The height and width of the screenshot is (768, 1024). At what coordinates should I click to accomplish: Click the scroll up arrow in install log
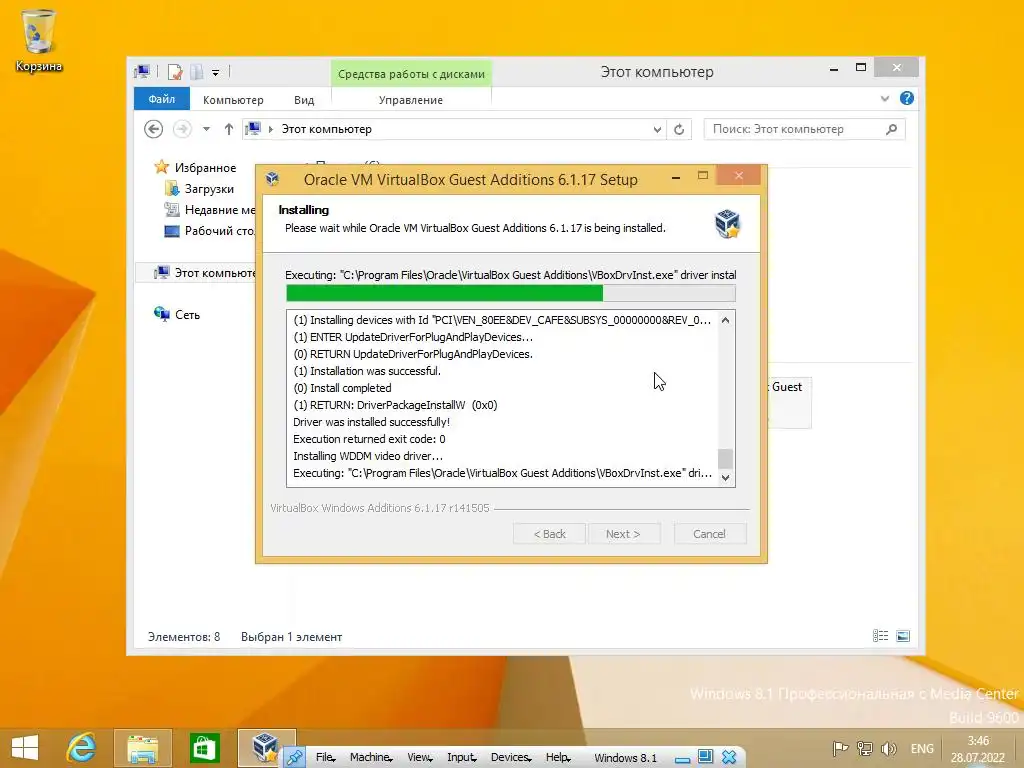[x=725, y=320]
